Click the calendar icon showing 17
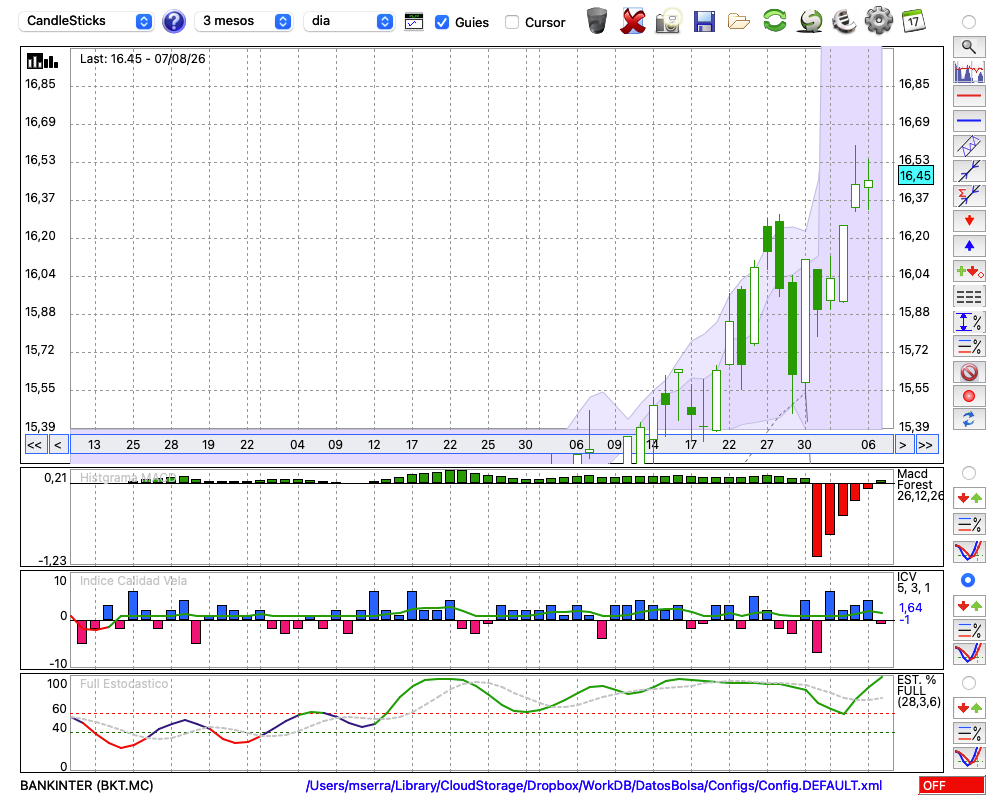The height and width of the screenshot is (800, 1000). click(913, 21)
